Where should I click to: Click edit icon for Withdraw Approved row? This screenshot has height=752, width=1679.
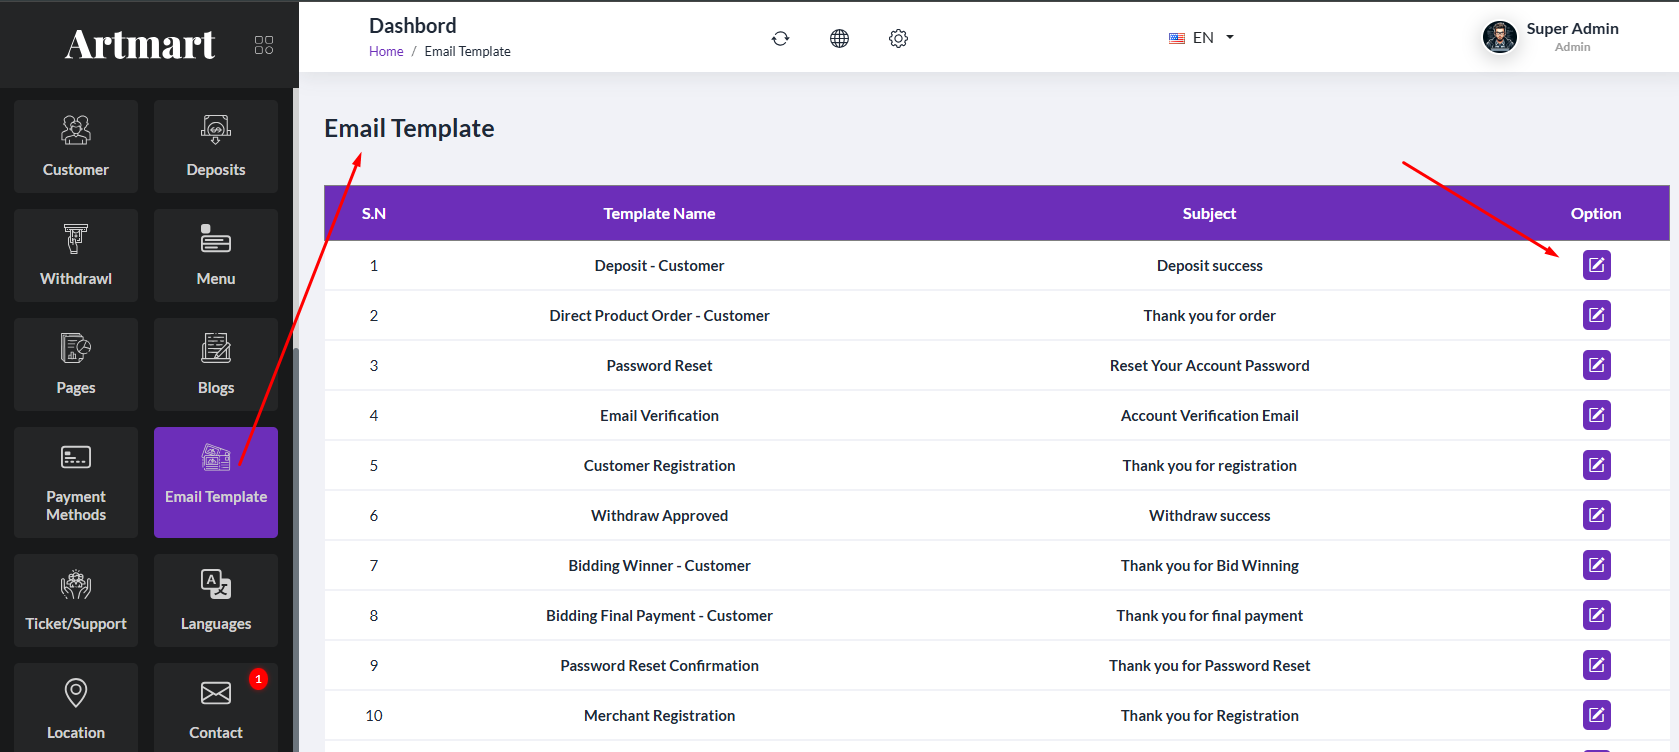click(x=1596, y=515)
